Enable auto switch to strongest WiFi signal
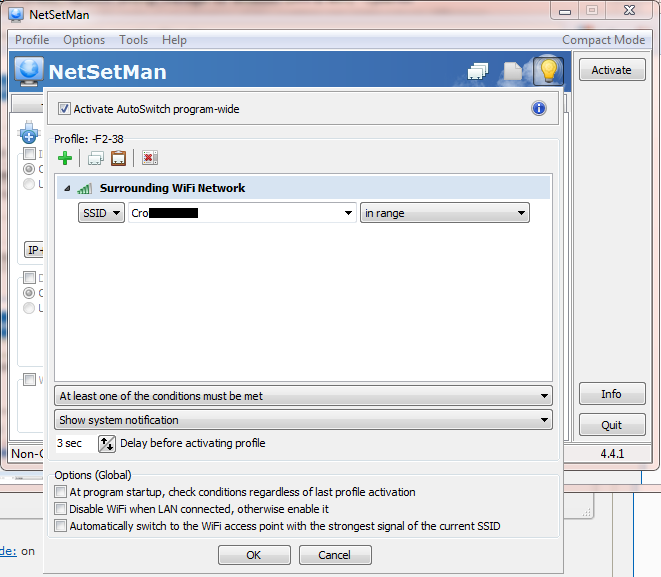The width and height of the screenshot is (661, 577). (61, 526)
